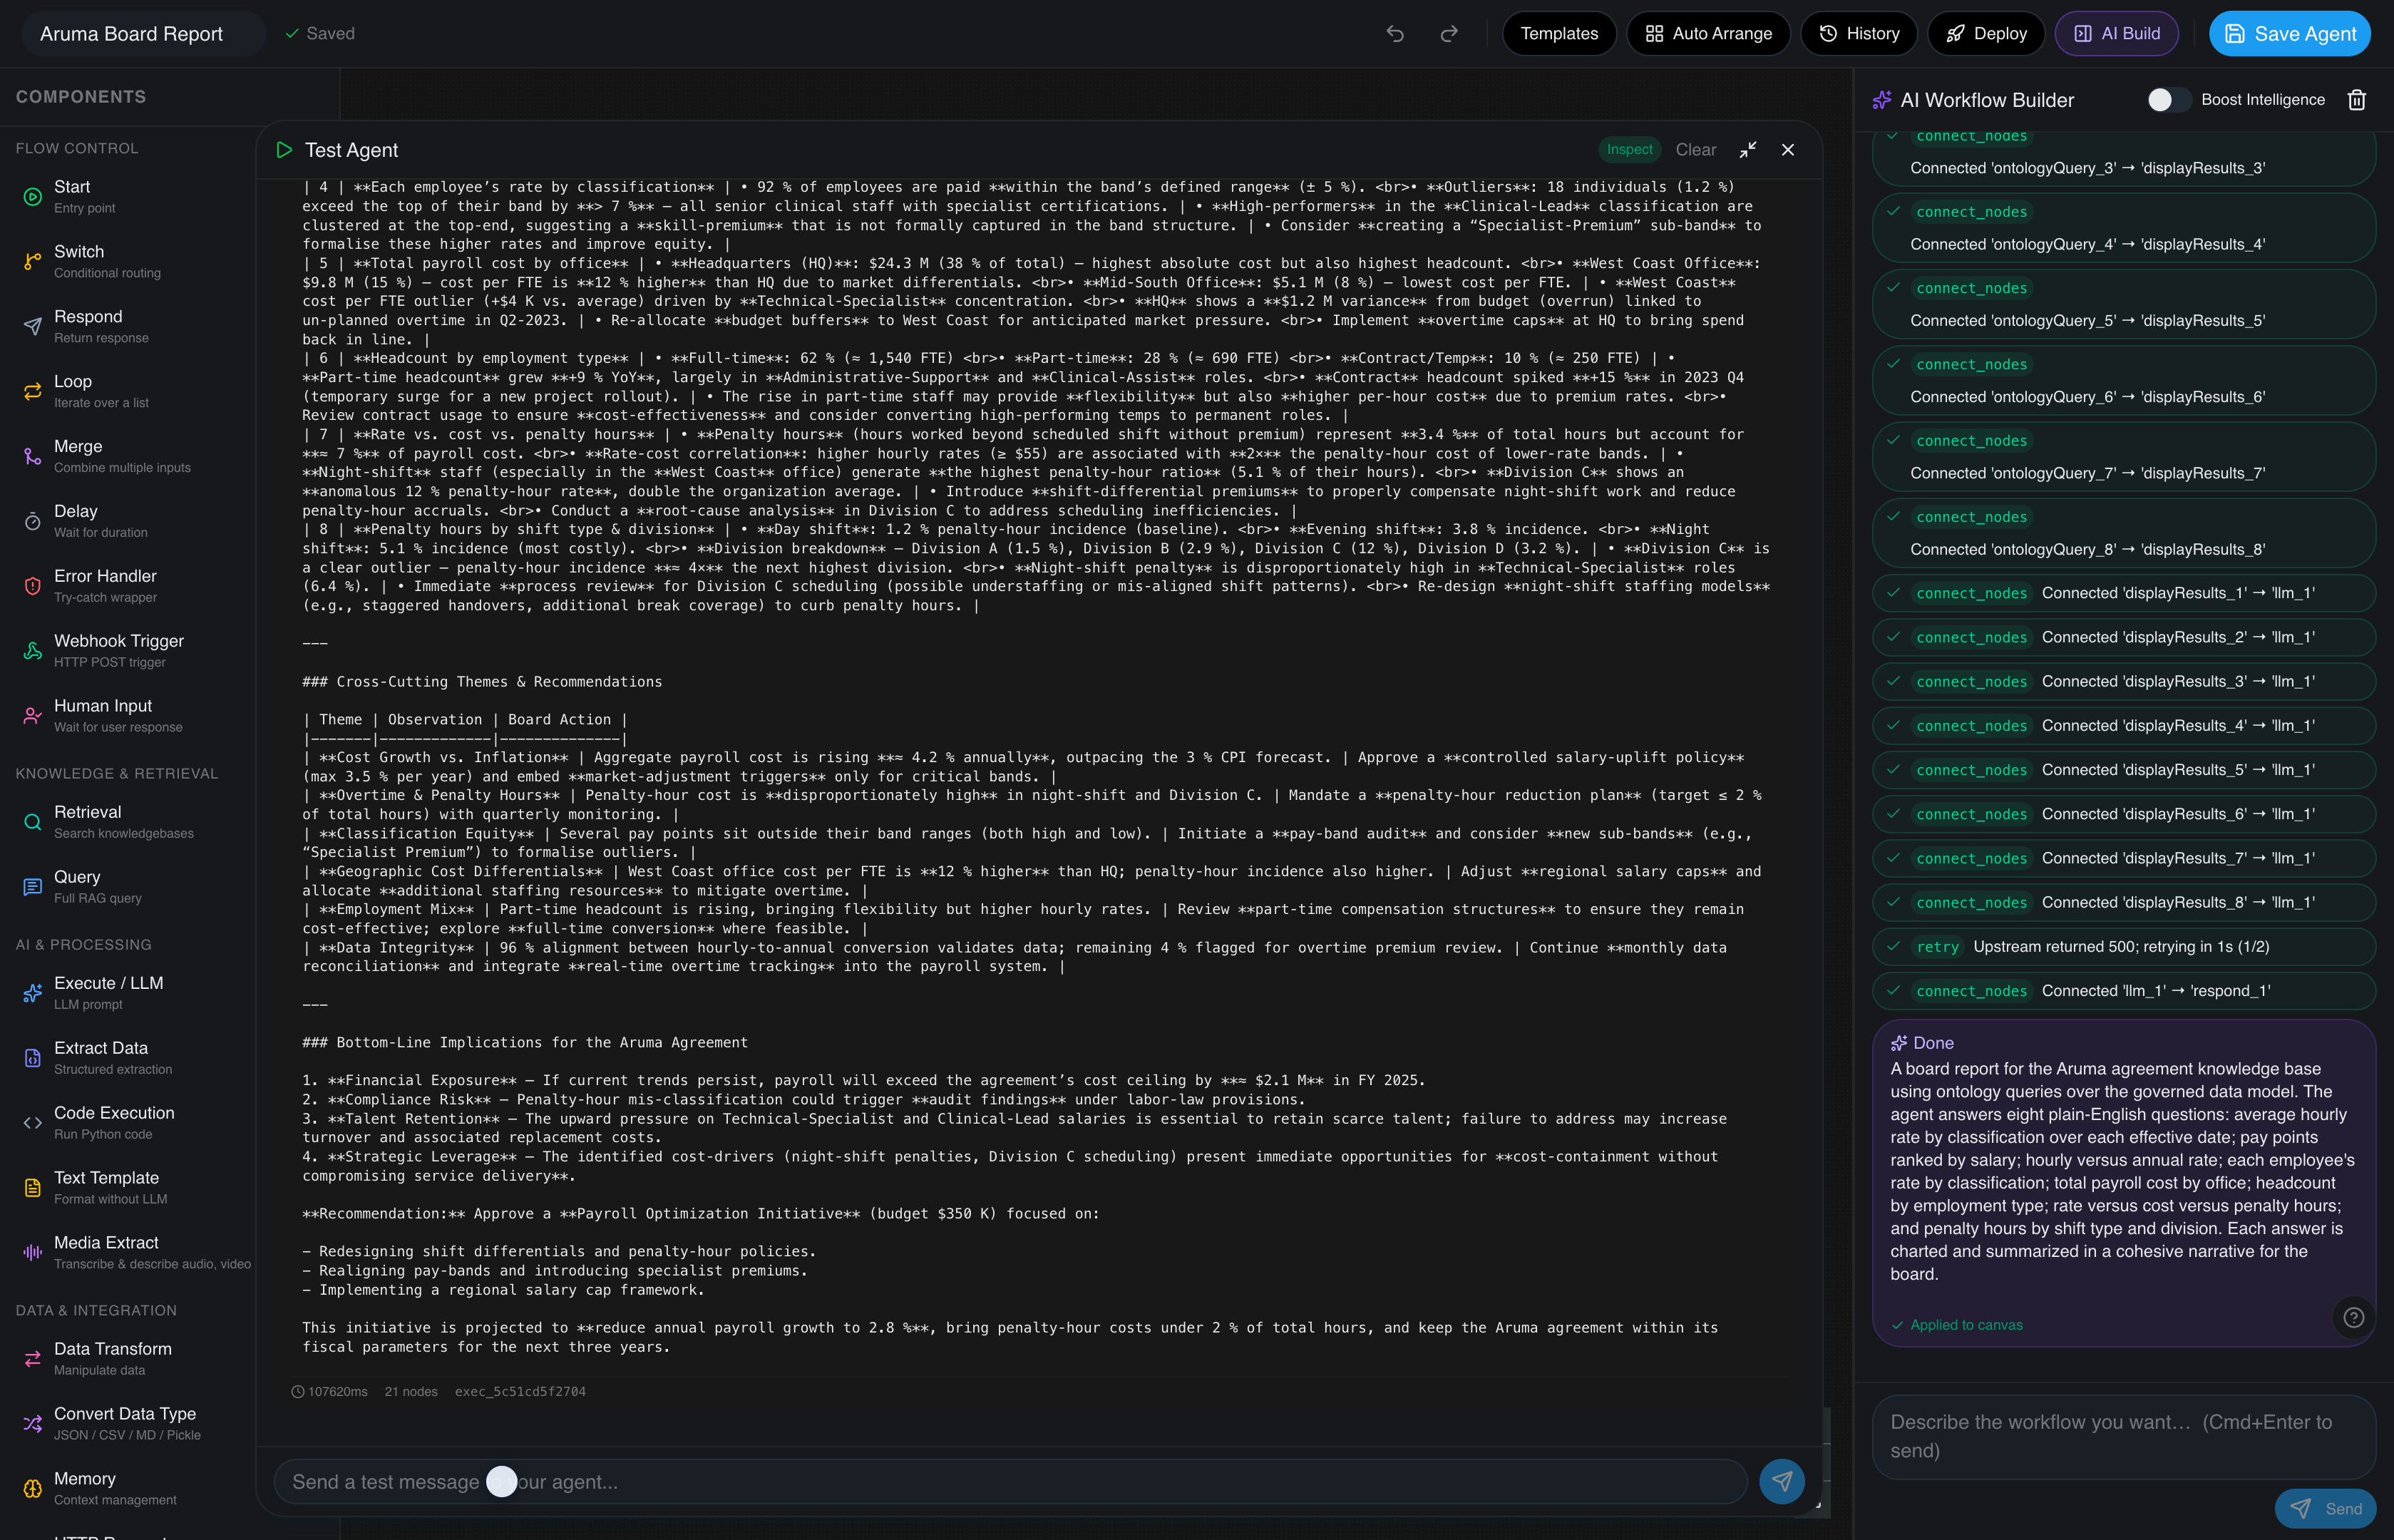Click the workflow description input box
Viewport: 2394px width, 1540px height.
tap(2123, 1437)
